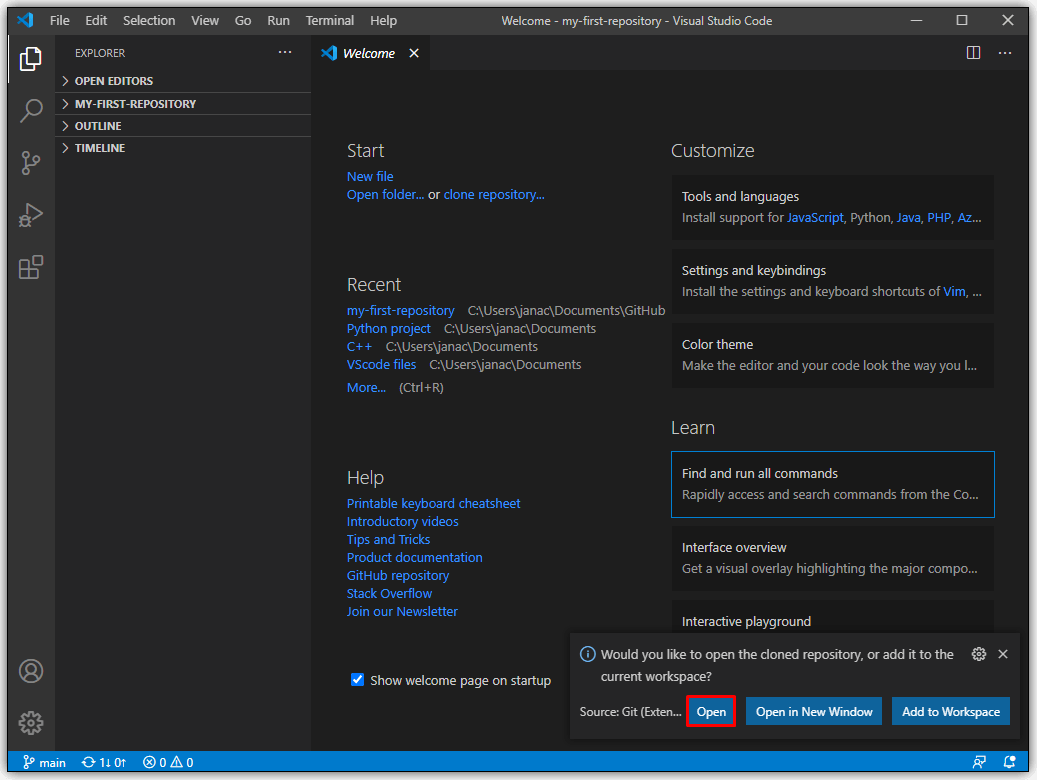
Task: Open Interface overview card
Action: 832,558
